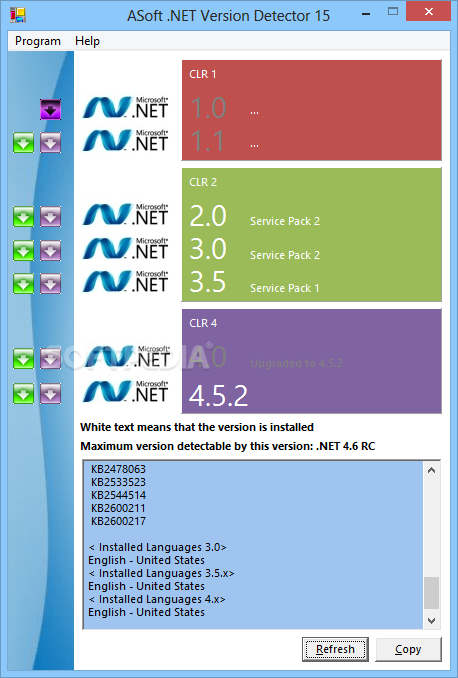Click the purple download icon for .NET 4.0
Image resolution: width=458 pixels, height=678 pixels.
click(x=51, y=358)
